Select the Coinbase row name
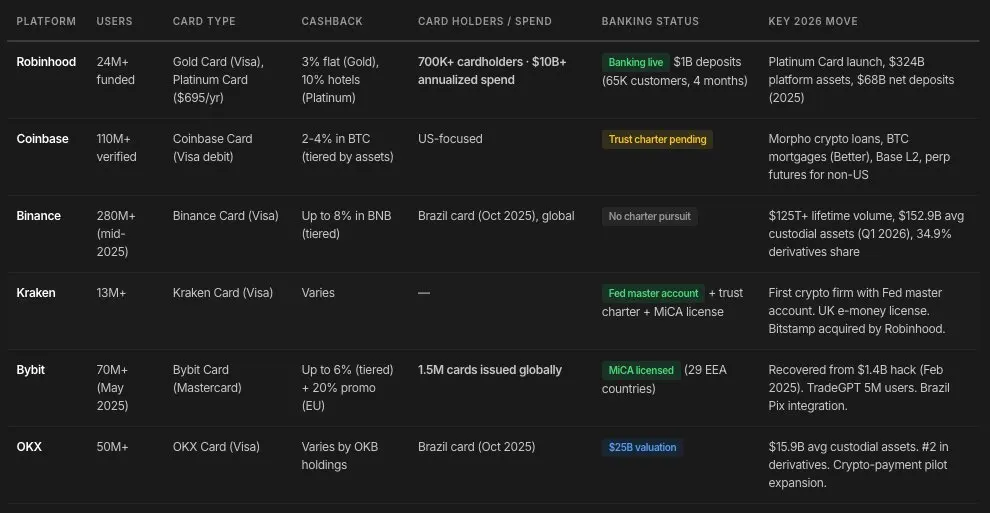This screenshot has width=990, height=513. tap(43, 139)
